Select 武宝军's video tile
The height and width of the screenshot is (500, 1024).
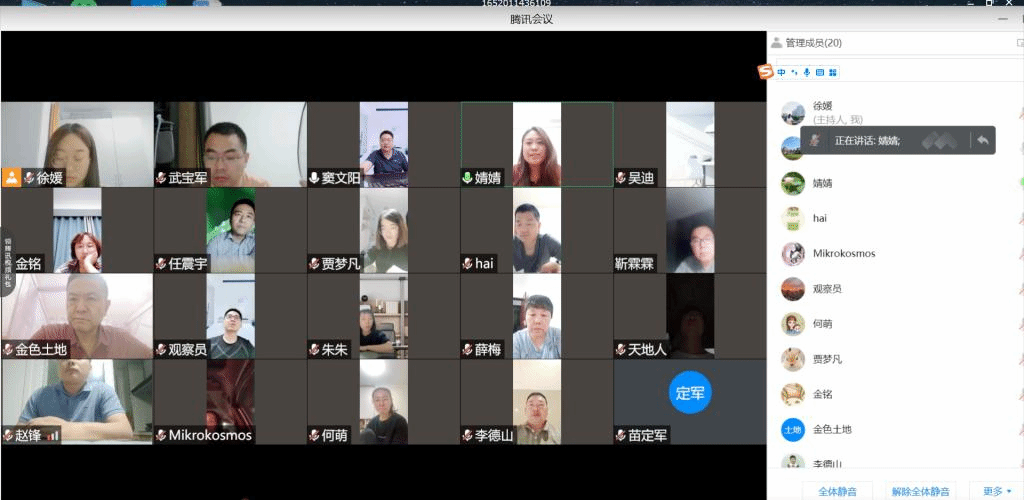231,144
